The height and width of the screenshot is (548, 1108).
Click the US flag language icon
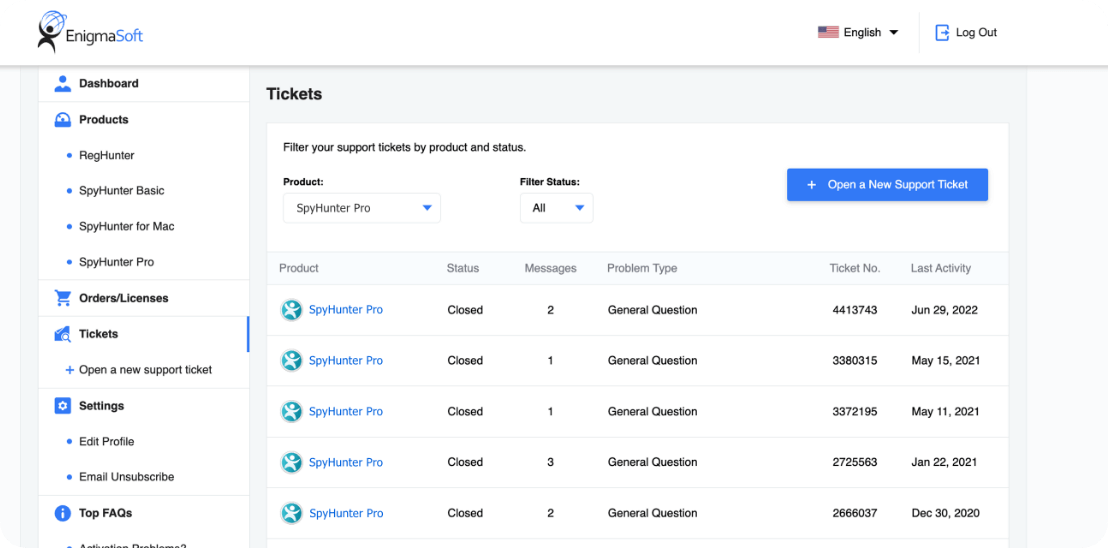[x=828, y=33]
